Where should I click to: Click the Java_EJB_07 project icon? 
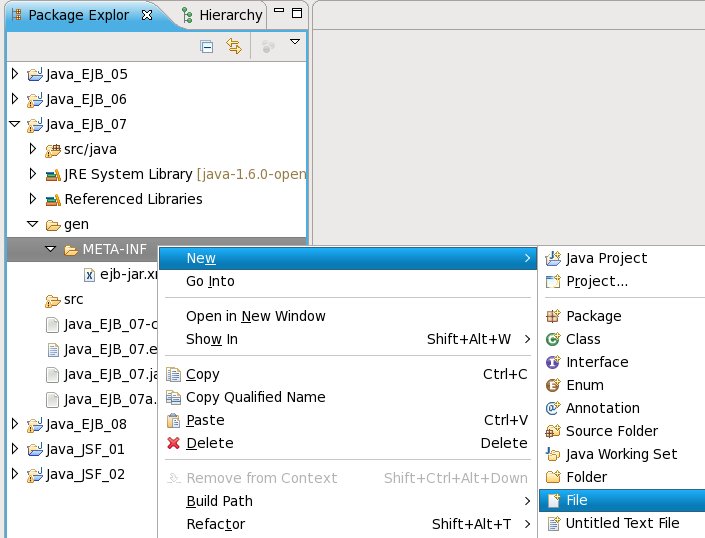tap(35, 124)
